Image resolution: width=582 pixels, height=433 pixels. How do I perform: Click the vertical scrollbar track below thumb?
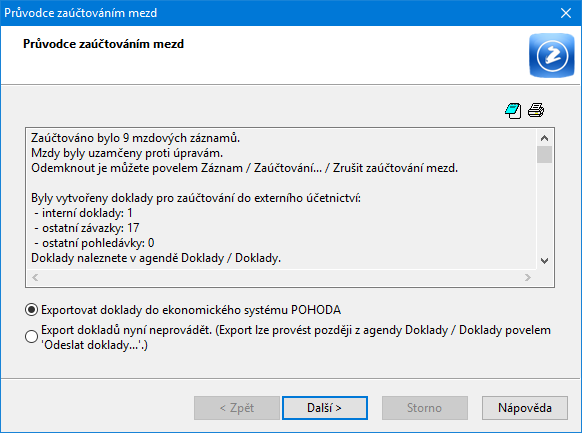pyautogui.click(x=544, y=208)
